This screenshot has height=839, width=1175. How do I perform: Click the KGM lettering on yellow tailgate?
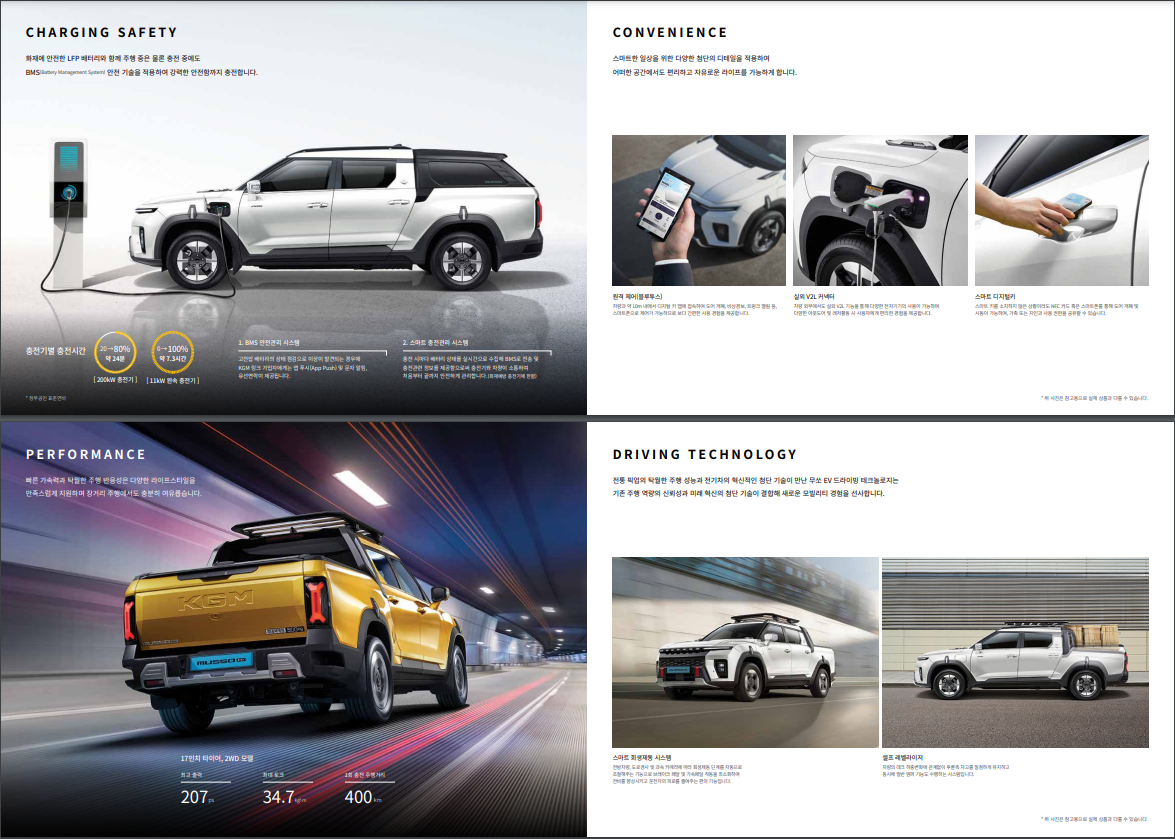pyautogui.click(x=215, y=599)
